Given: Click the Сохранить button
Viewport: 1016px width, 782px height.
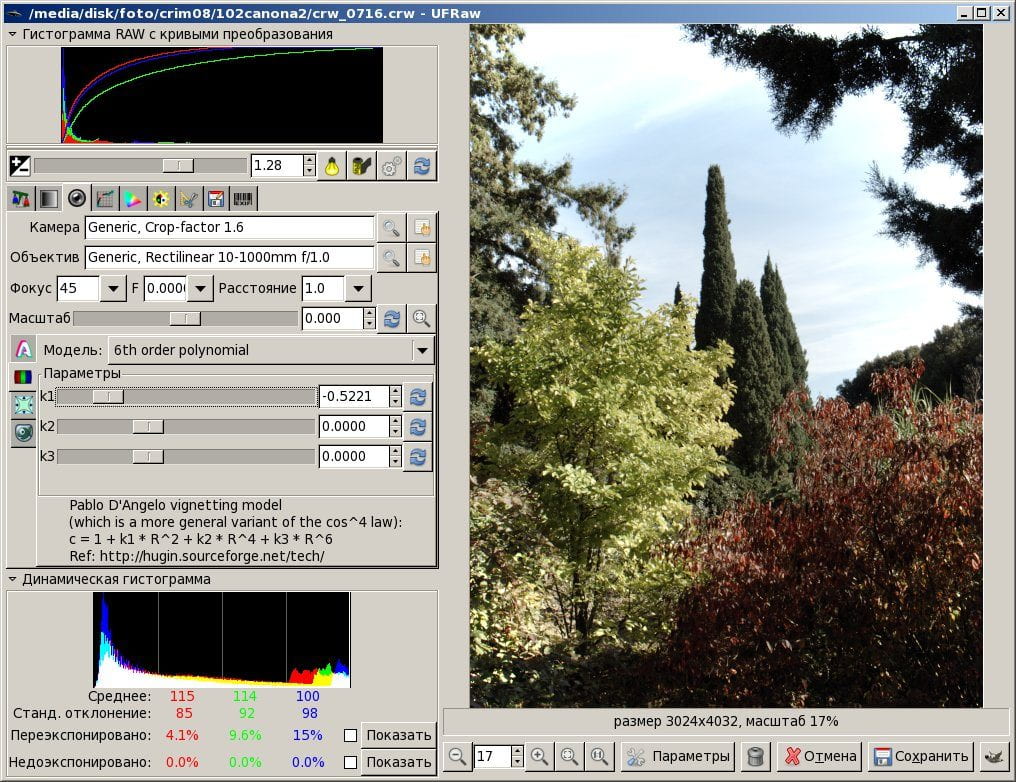Looking at the screenshot, I should (921, 756).
